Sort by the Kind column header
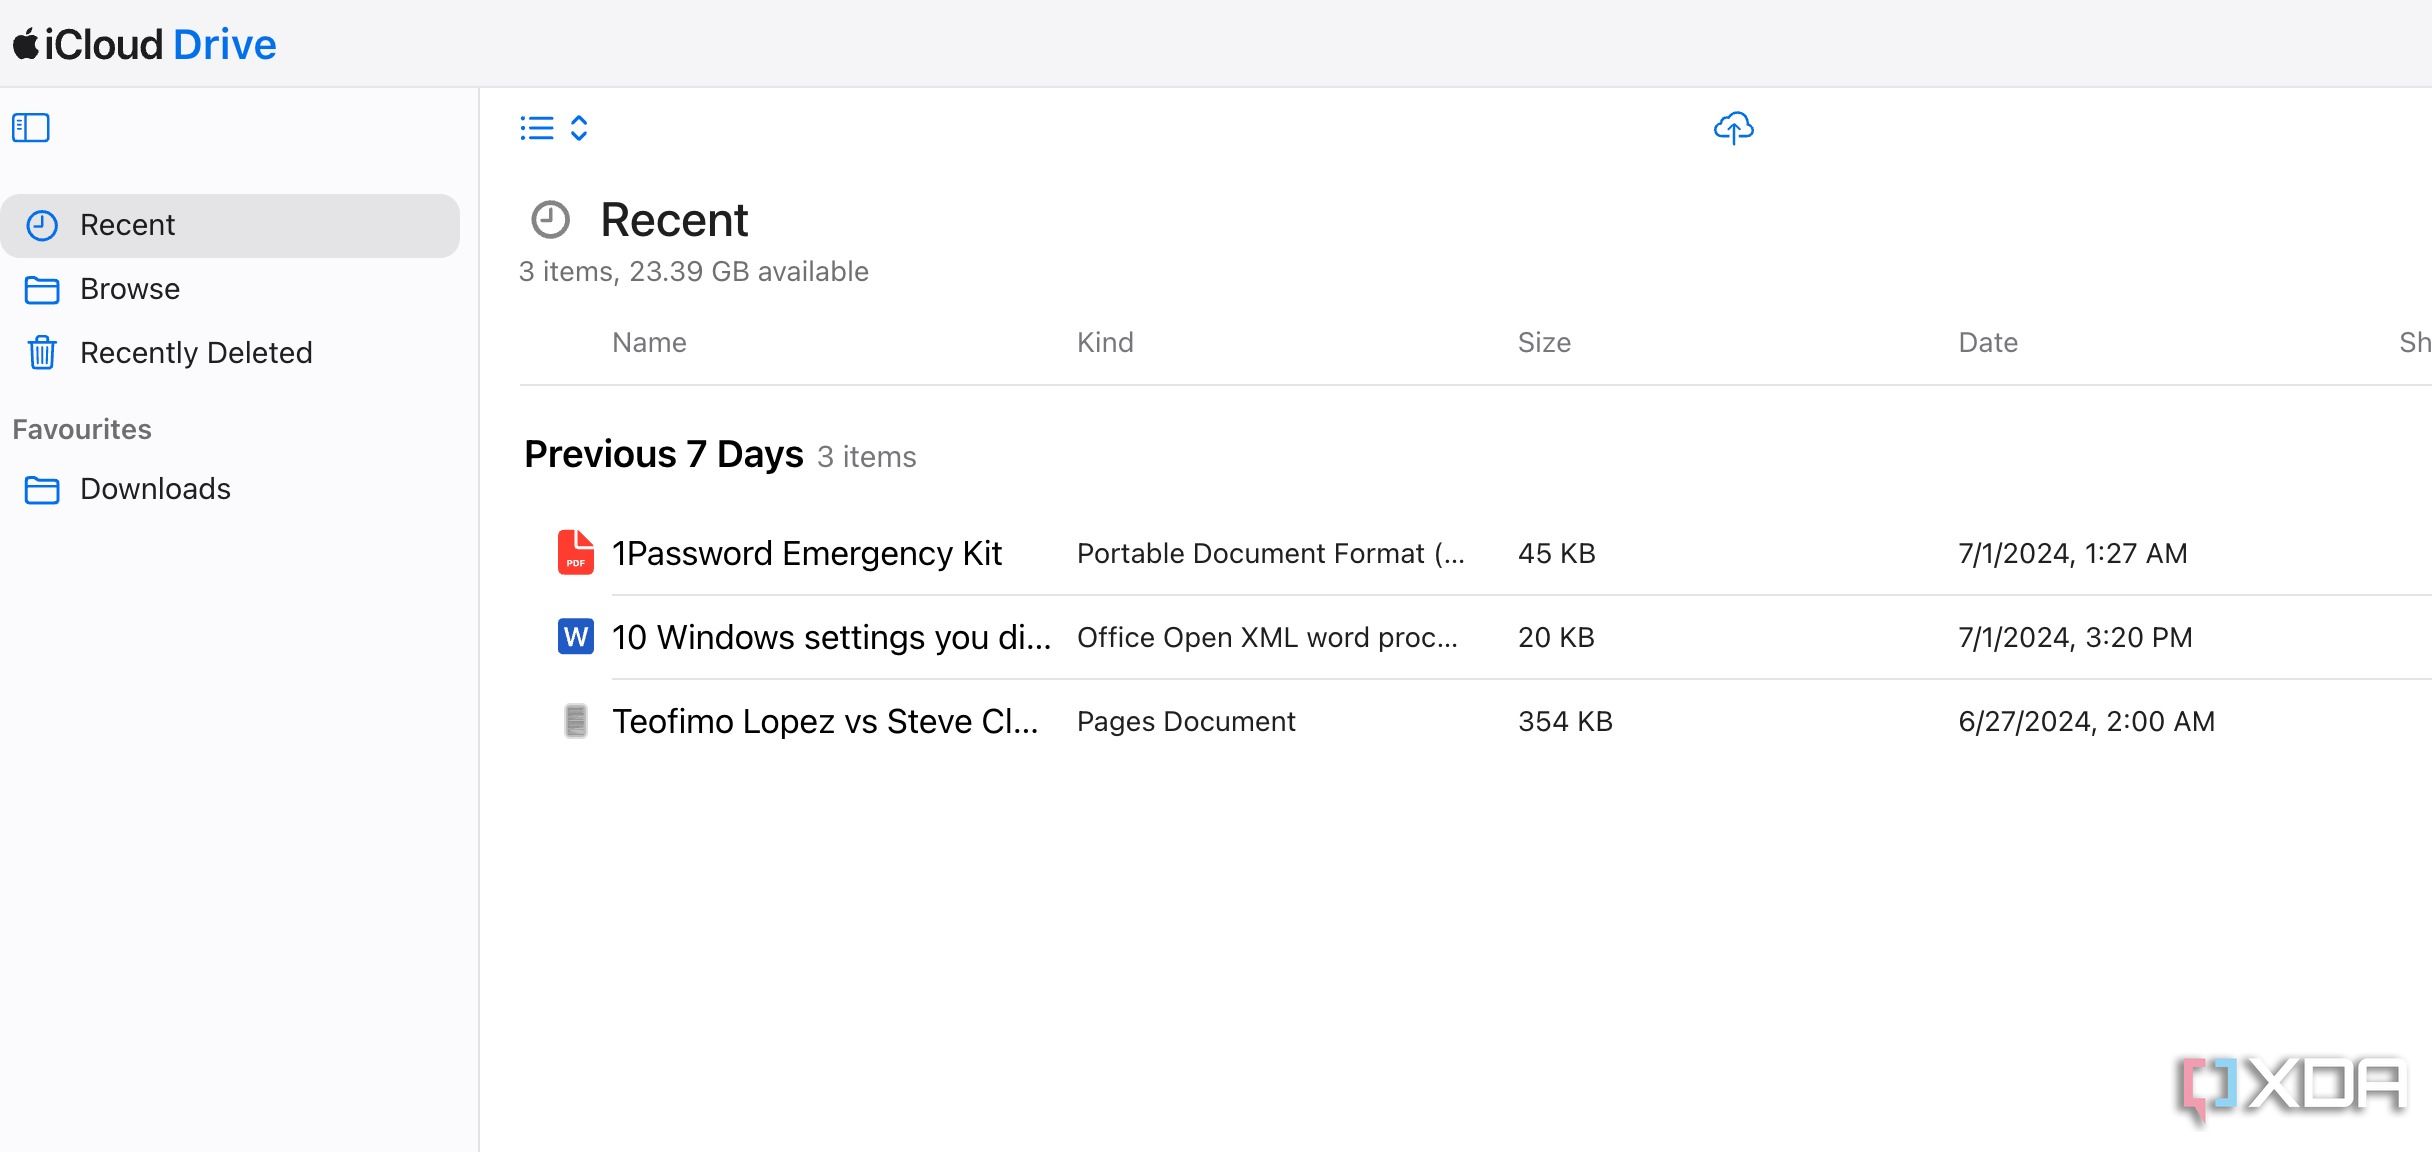Viewport: 2432px width, 1152px height. coord(1105,343)
